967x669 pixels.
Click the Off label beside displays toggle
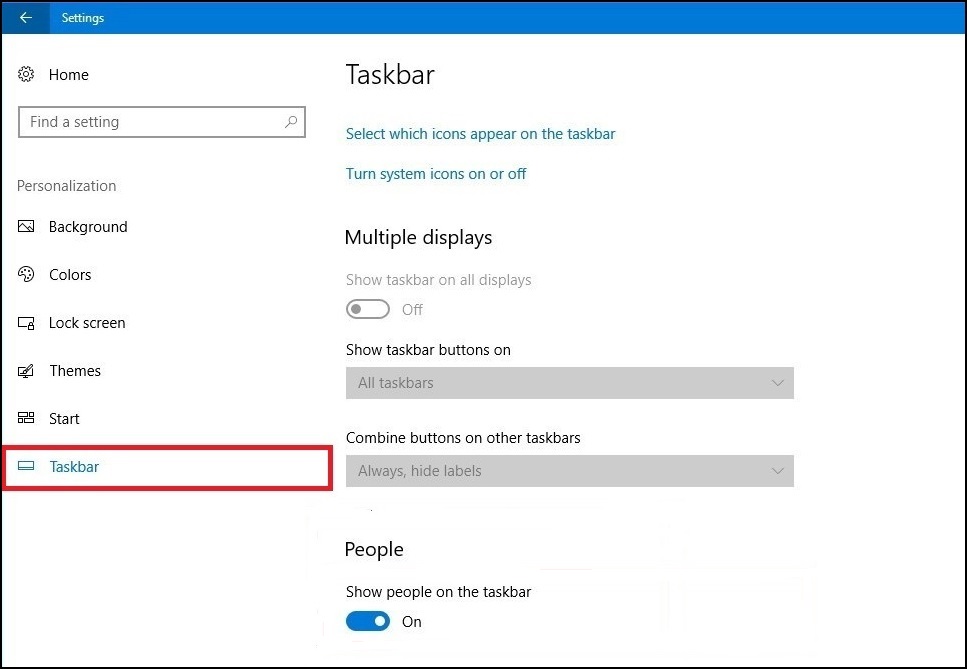point(413,310)
